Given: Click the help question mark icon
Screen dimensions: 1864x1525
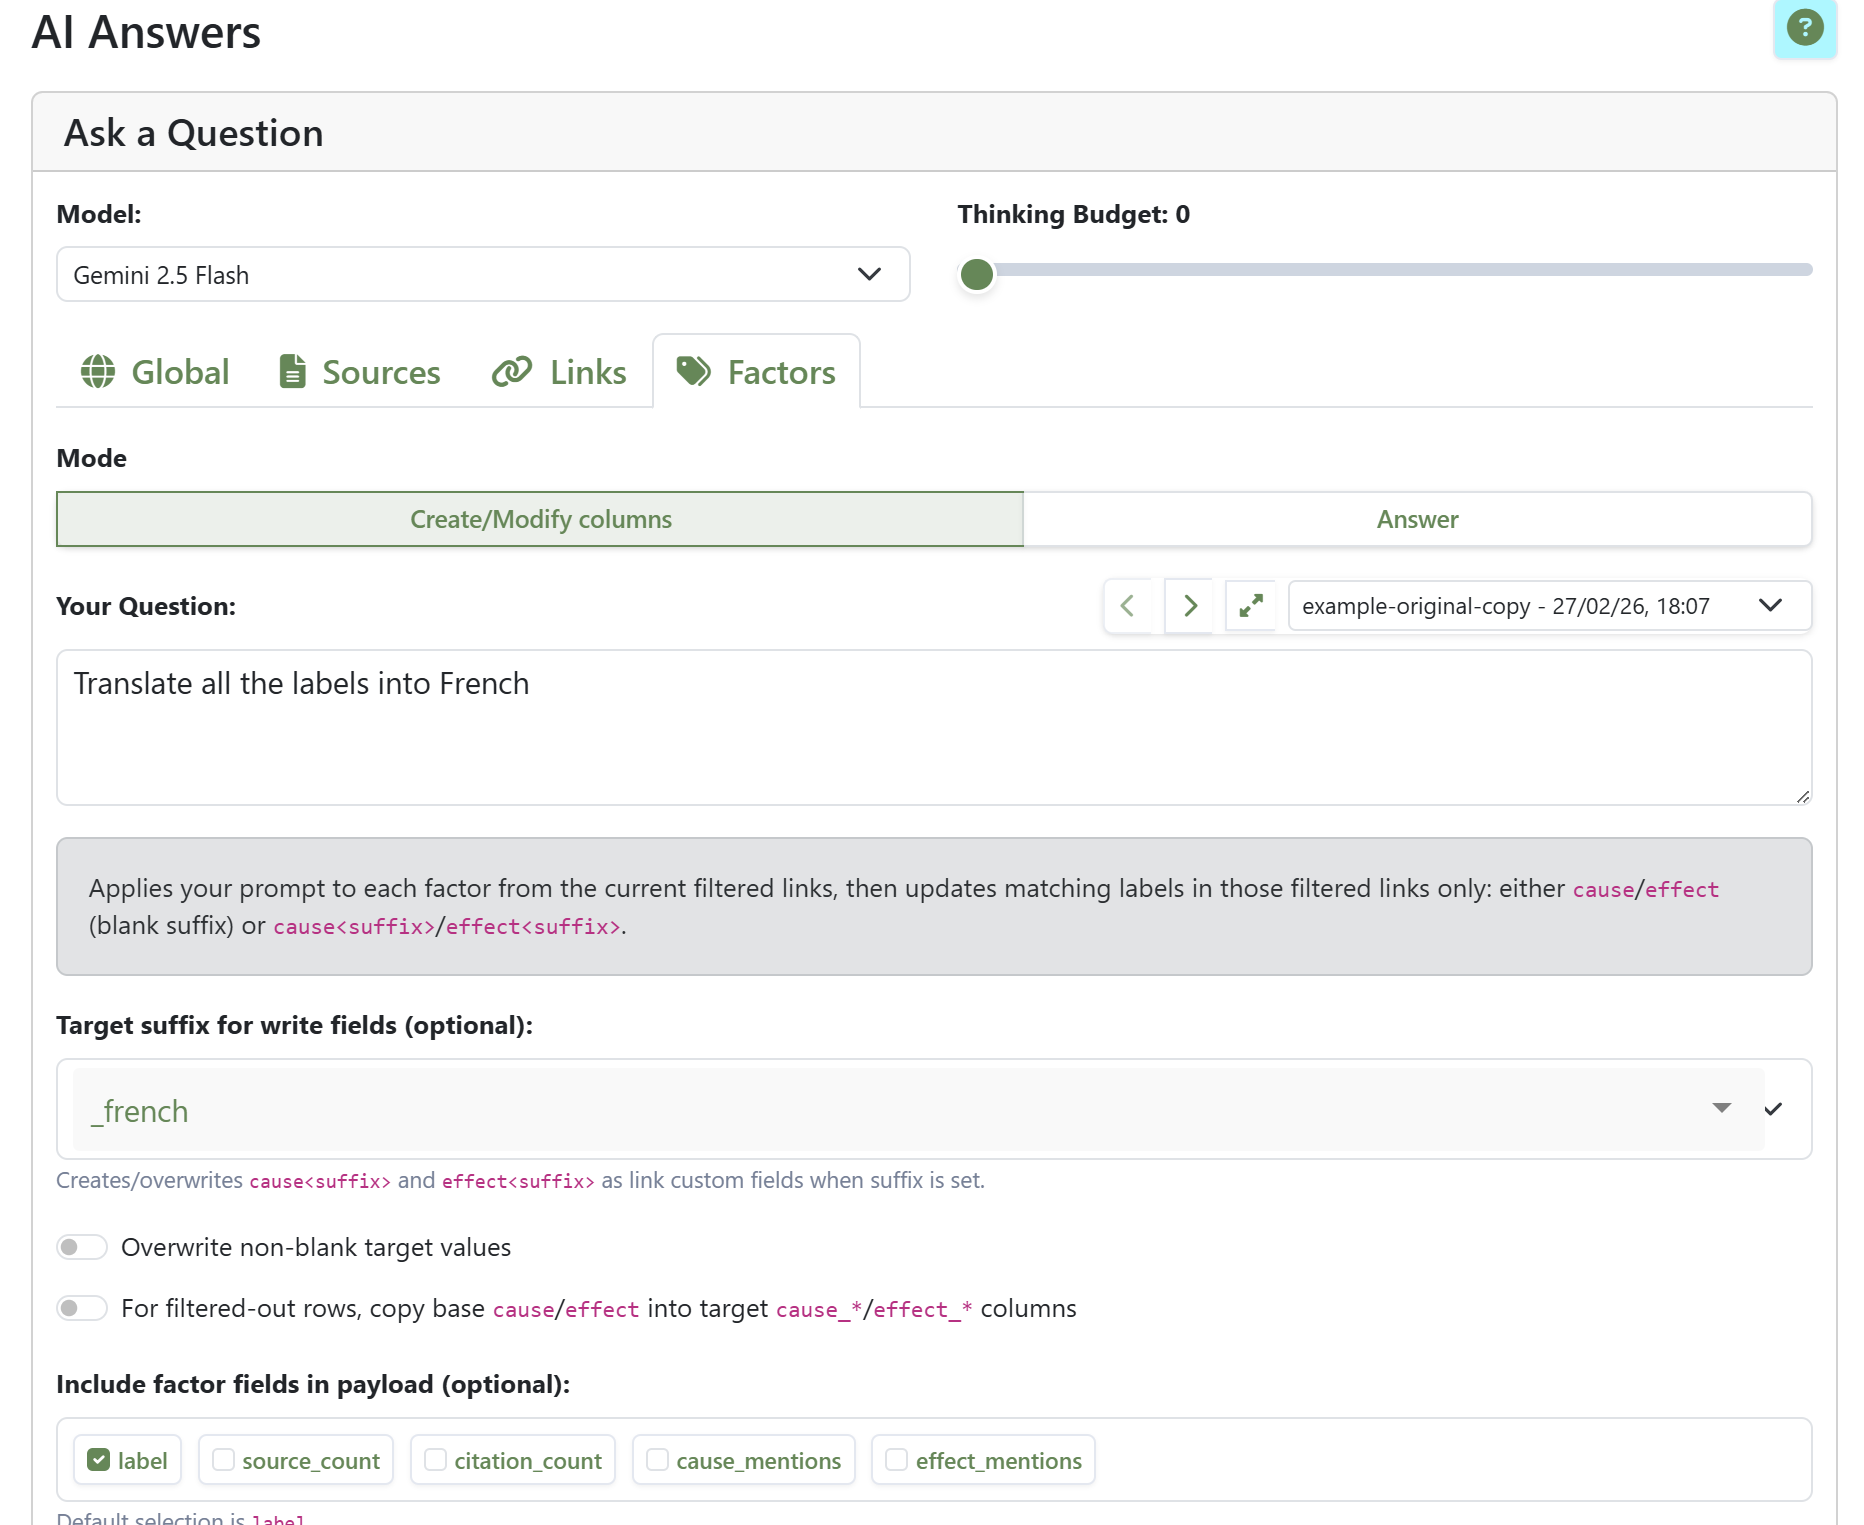Looking at the screenshot, I should (1804, 28).
